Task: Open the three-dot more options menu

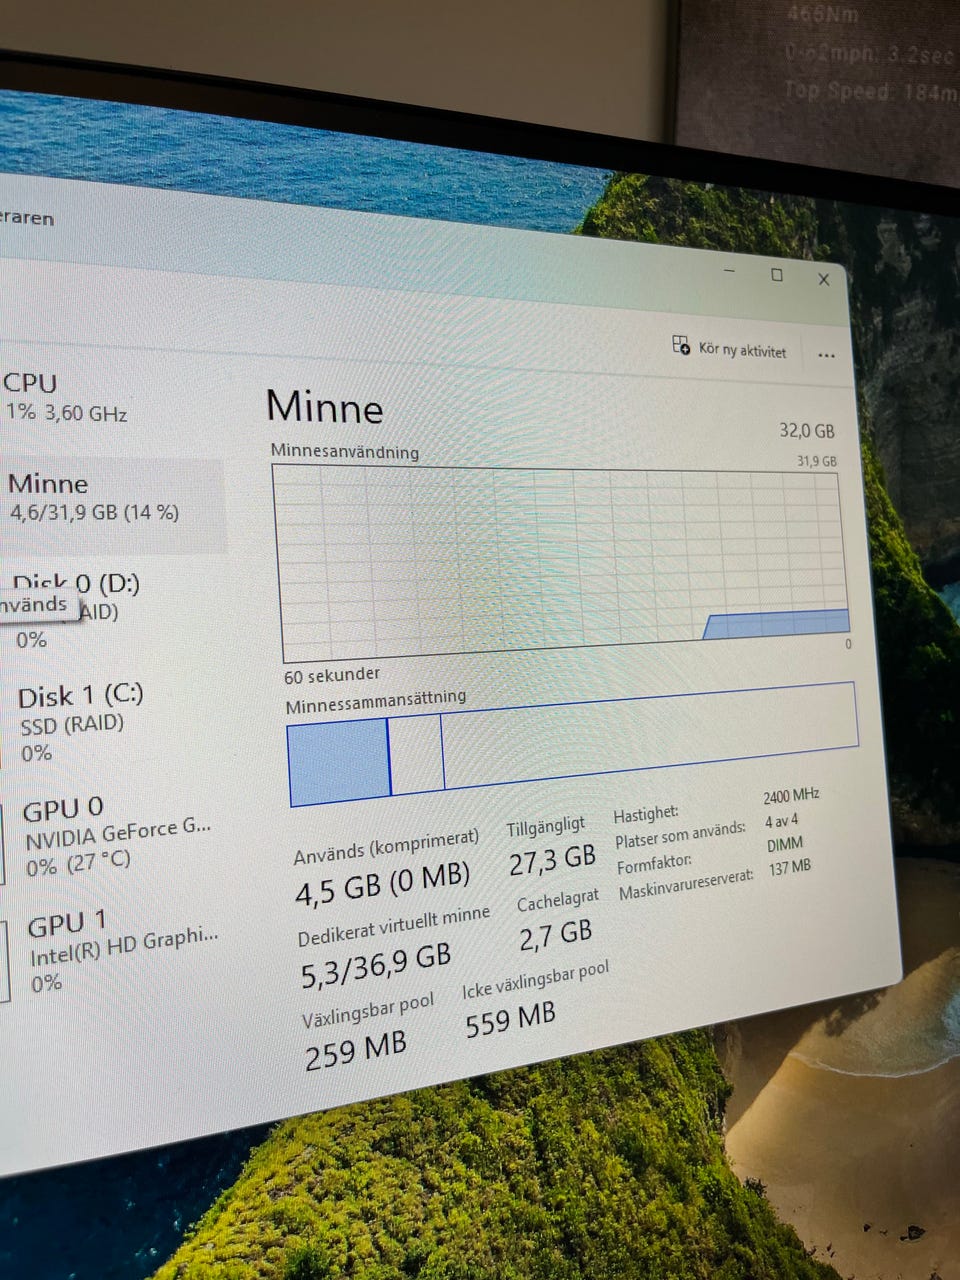Action: [826, 355]
